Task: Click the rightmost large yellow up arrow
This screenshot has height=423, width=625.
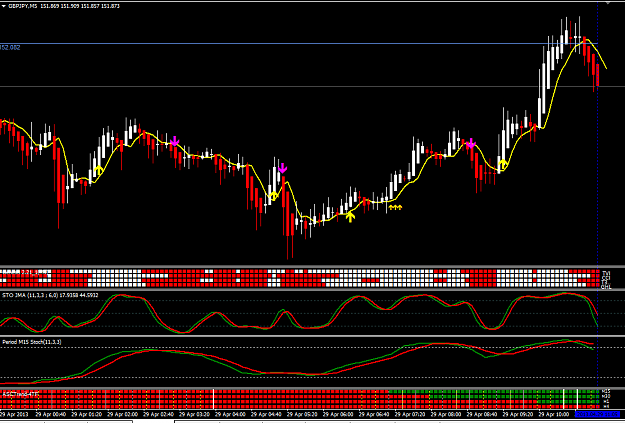Action: pos(503,163)
